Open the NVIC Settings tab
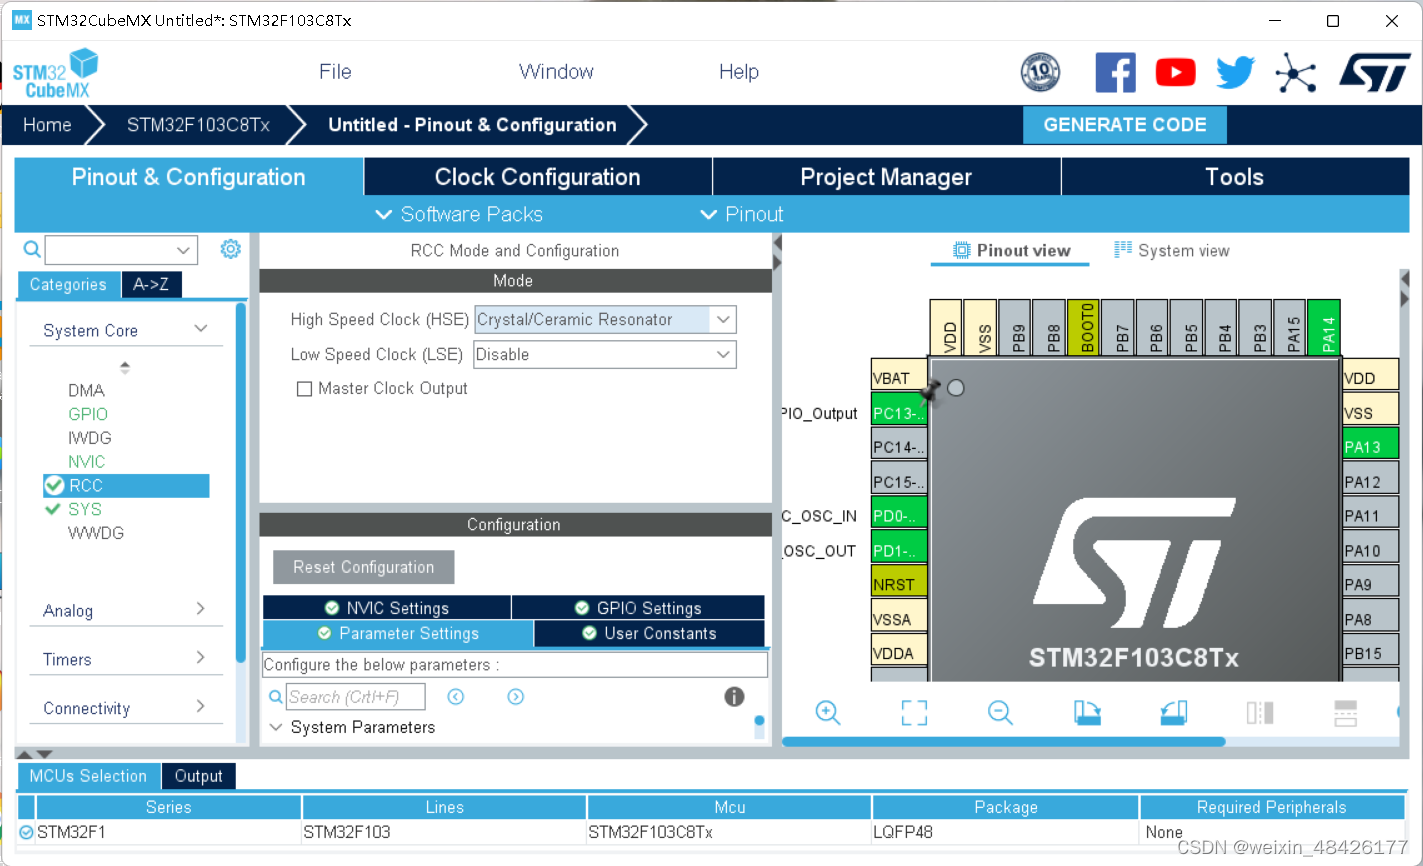Viewport: 1423px width, 866px height. pyautogui.click(x=387, y=608)
